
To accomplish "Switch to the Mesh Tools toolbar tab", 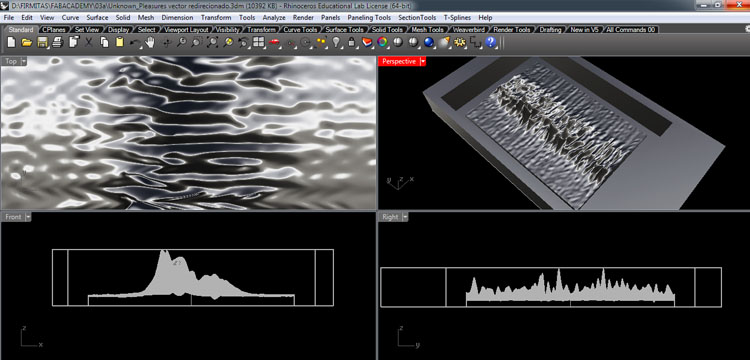I will (427, 30).
